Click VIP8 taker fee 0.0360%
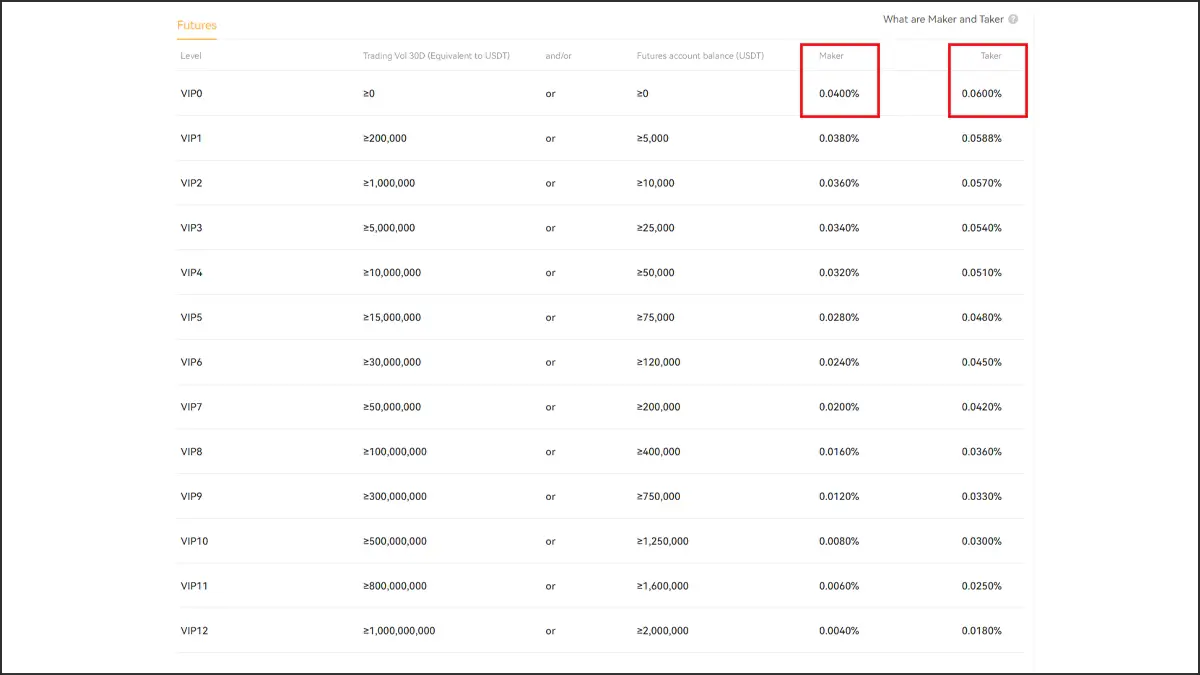Image resolution: width=1200 pixels, height=675 pixels. pos(981,452)
